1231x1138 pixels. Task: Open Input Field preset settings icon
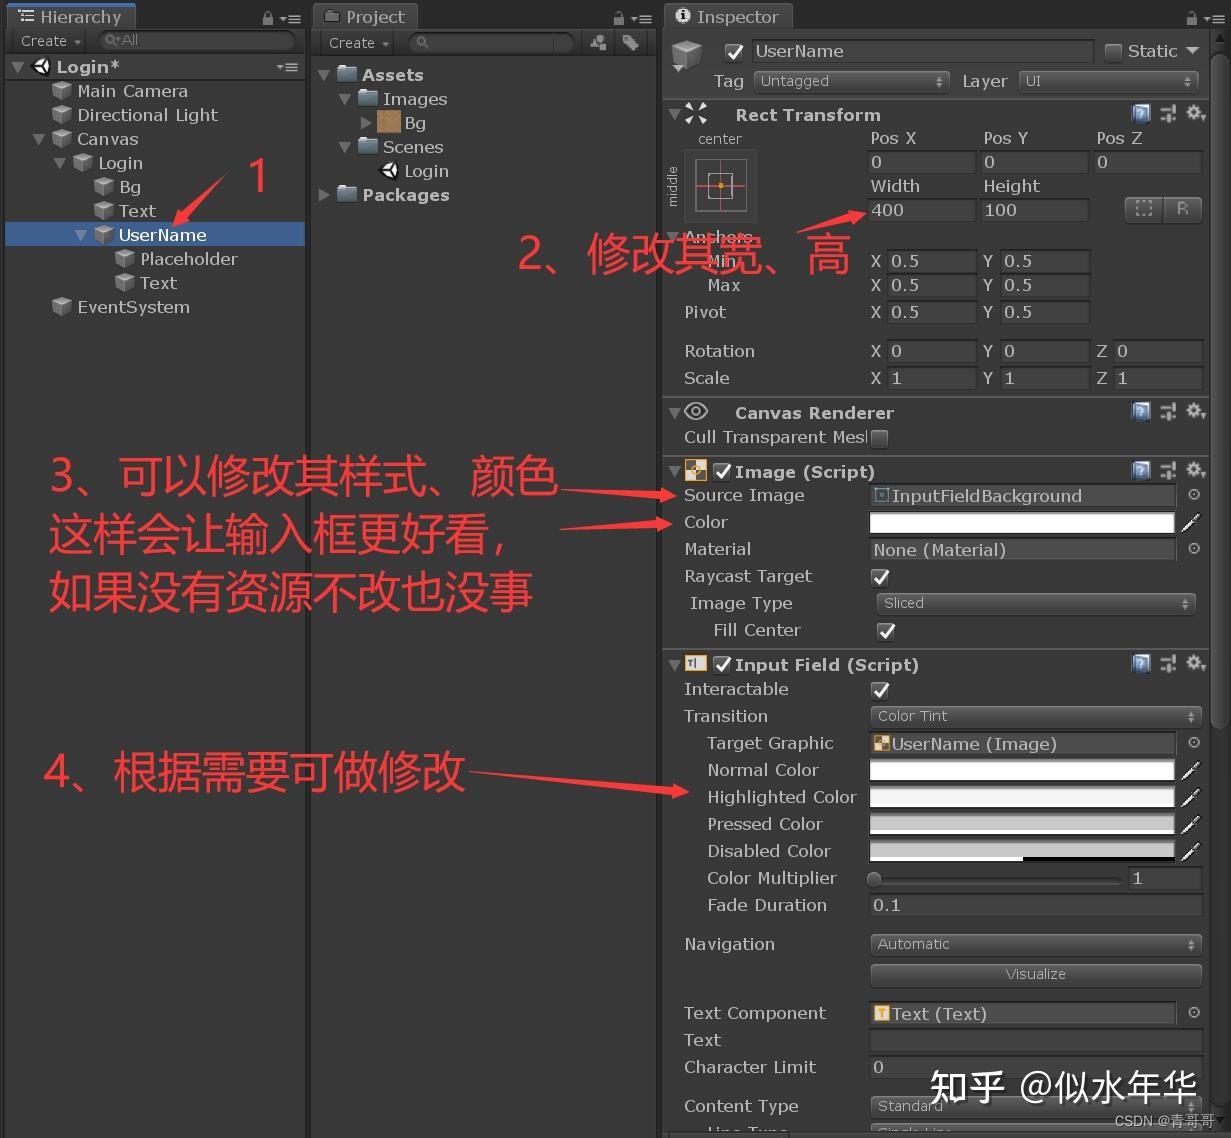point(1168,663)
